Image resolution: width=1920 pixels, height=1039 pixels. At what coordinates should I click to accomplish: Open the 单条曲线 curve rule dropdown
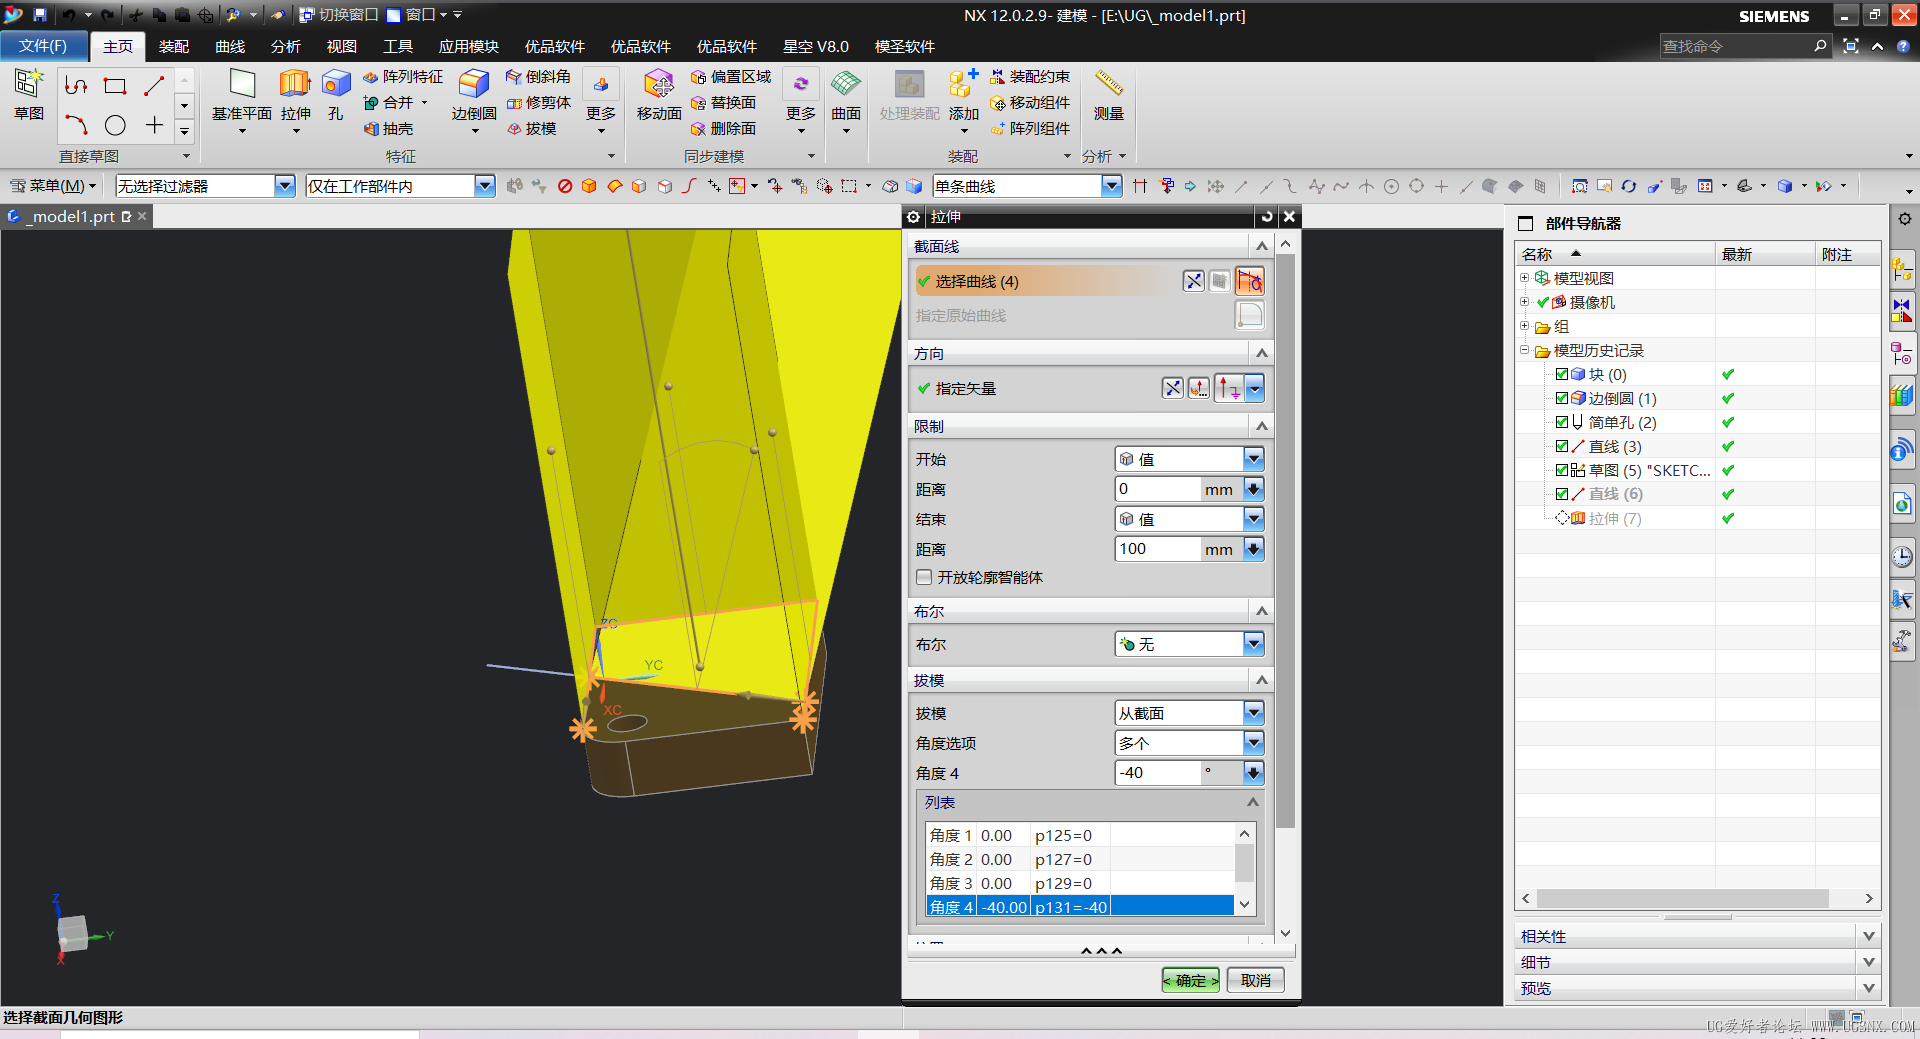[x=1111, y=186]
